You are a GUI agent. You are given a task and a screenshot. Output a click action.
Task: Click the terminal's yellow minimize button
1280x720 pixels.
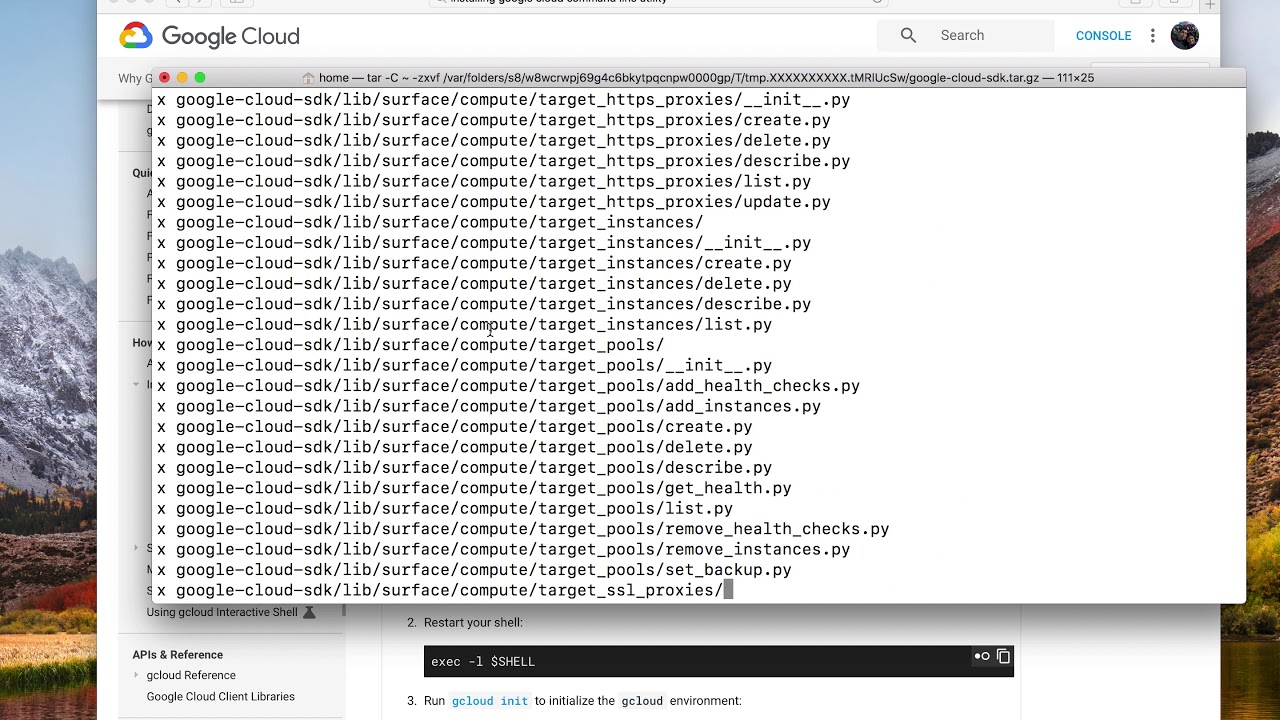[182, 77]
